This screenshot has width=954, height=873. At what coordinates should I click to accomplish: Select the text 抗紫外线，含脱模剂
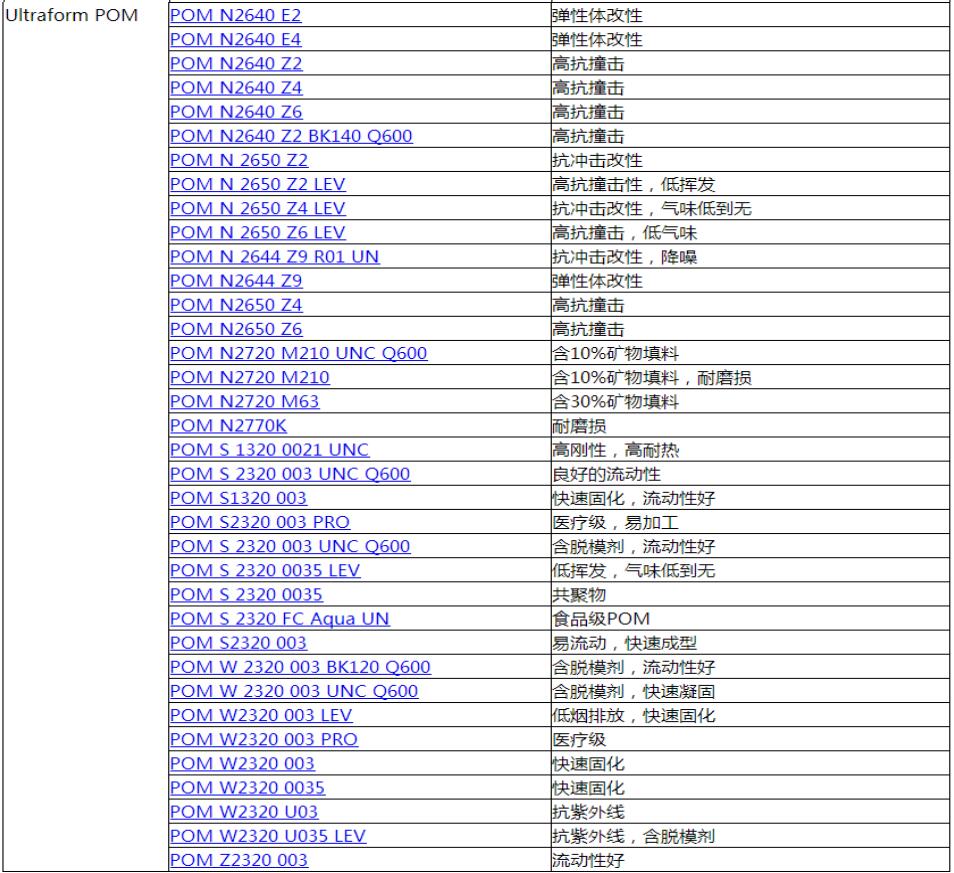tap(633, 836)
